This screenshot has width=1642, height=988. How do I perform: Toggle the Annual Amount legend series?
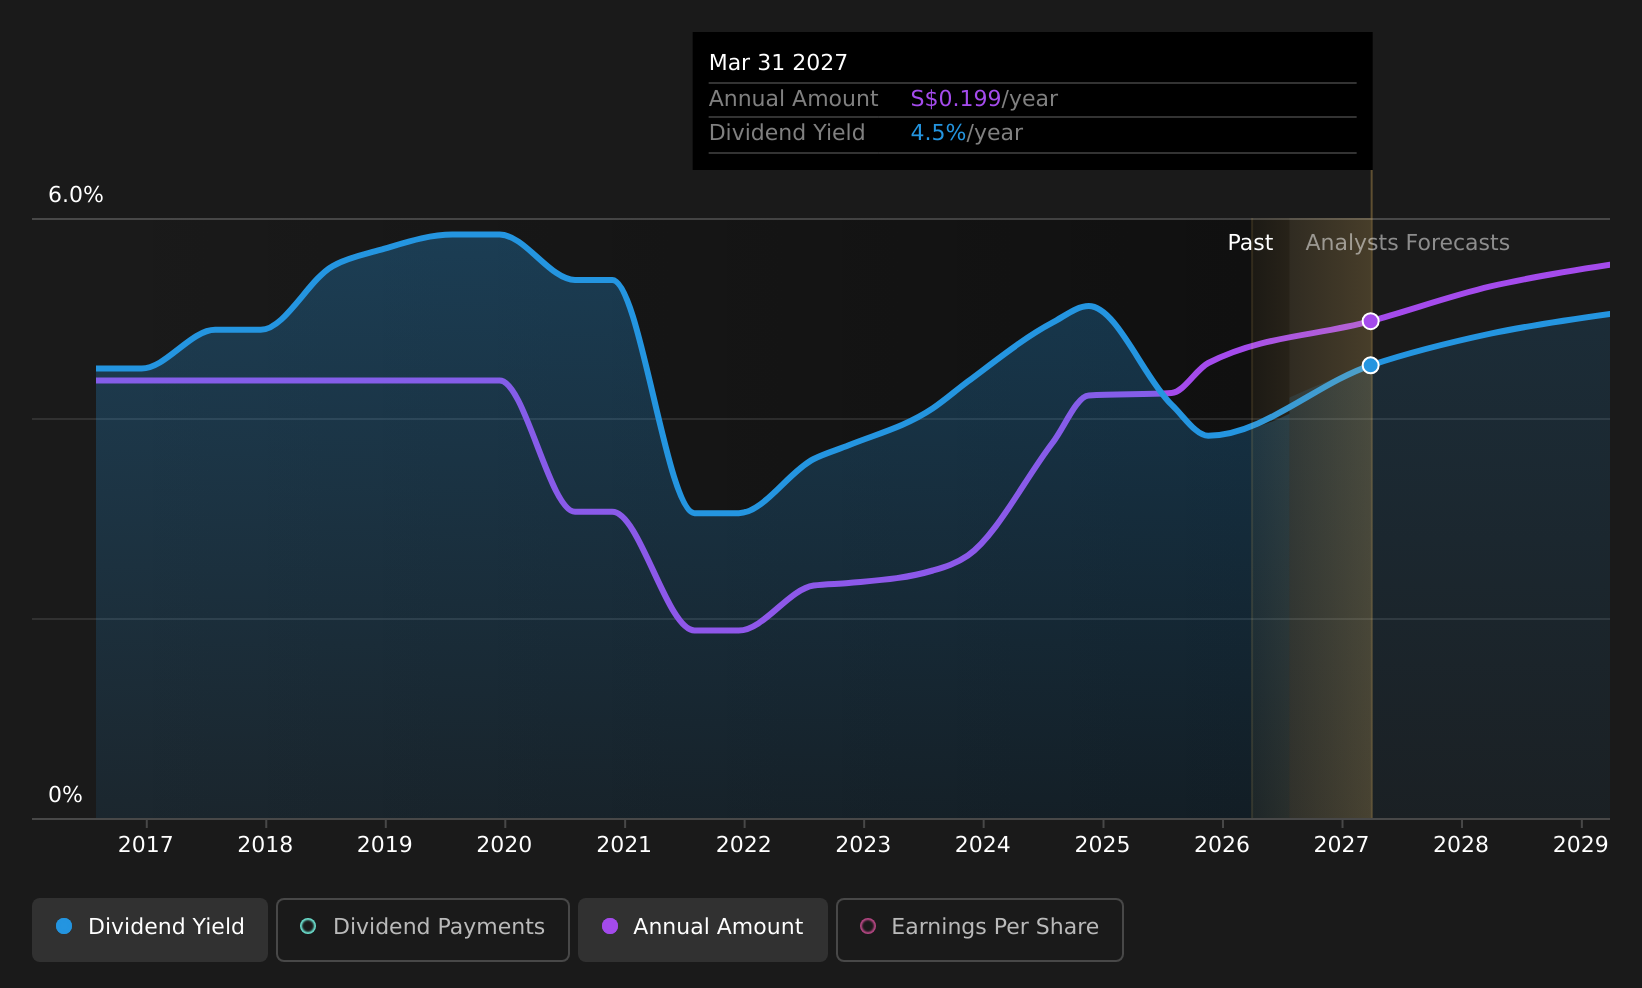[703, 930]
